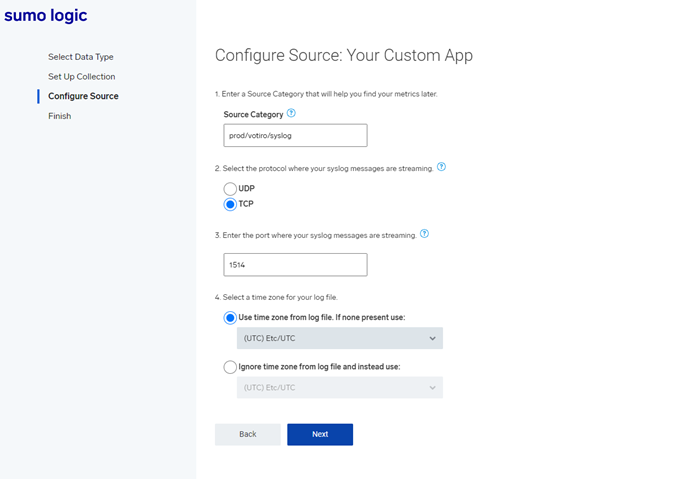Viewport: 681px width, 479px height.
Task: Open the Configure Source step
Action: click(83, 96)
